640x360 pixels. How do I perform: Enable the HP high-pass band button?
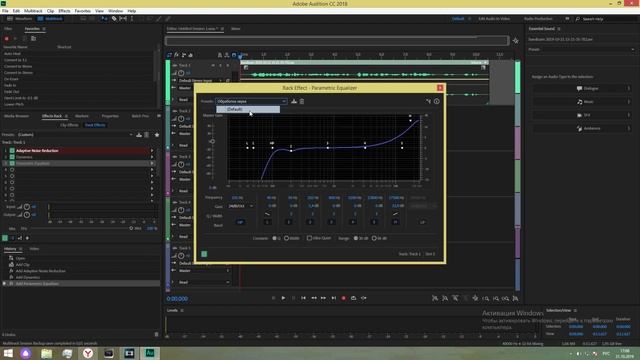(x=240, y=222)
